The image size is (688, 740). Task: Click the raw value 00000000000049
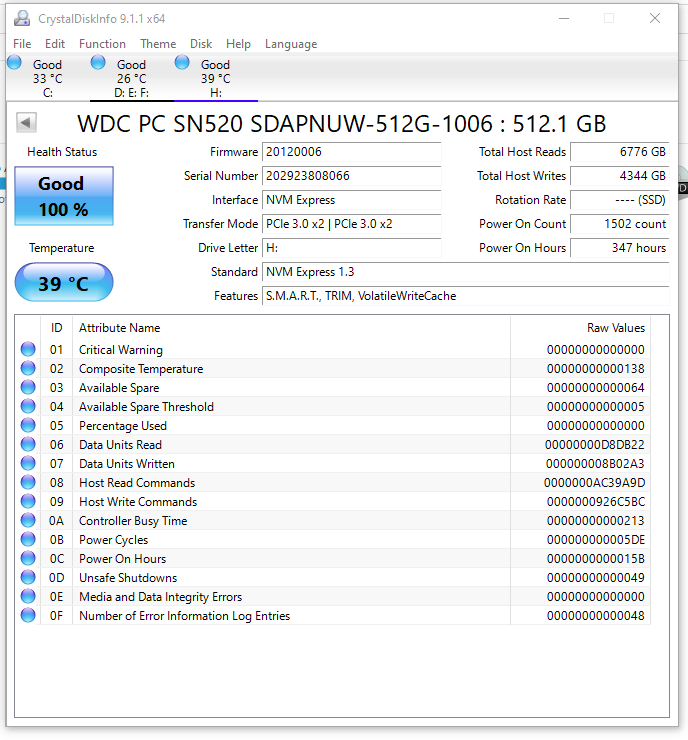(x=596, y=578)
